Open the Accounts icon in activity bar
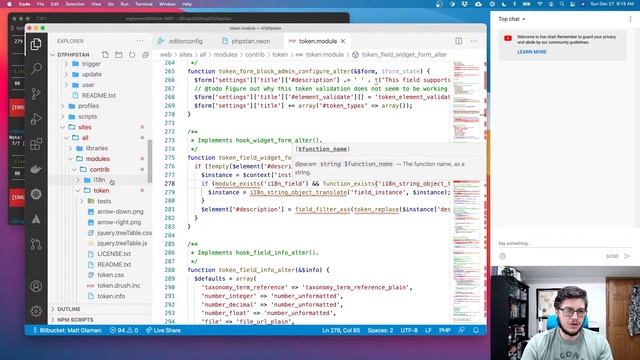The height and width of the screenshot is (360, 640). click(x=36, y=286)
